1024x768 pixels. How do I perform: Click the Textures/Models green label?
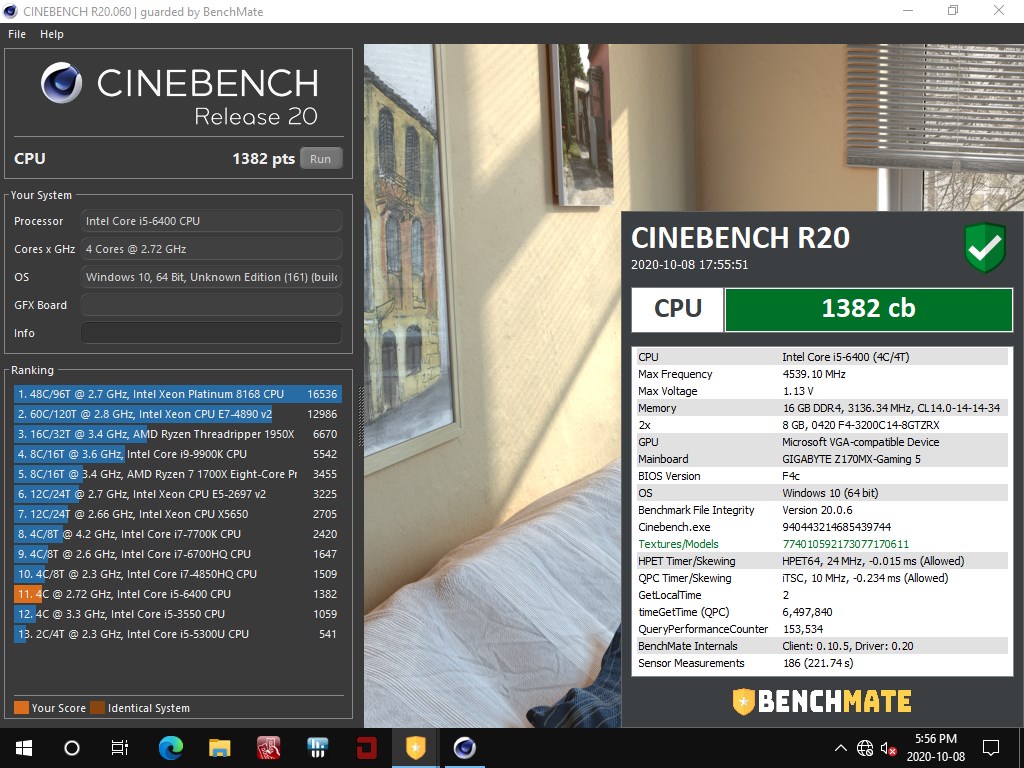pos(678,544)
